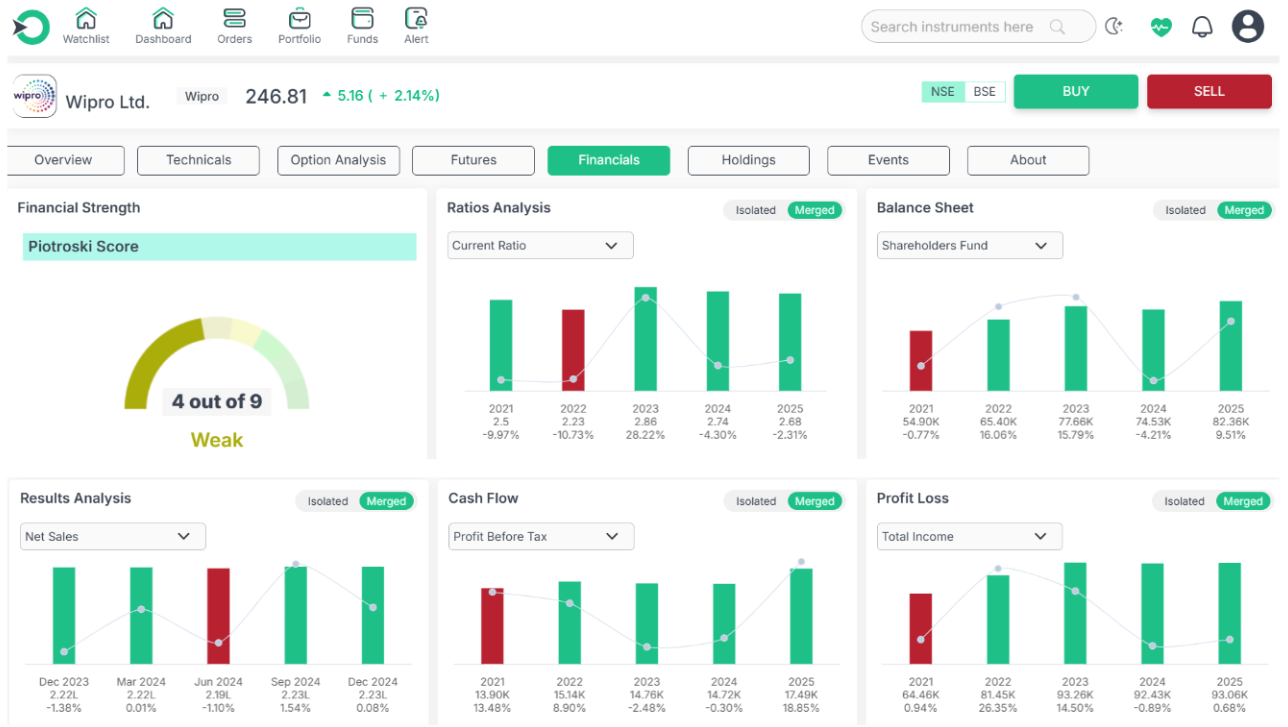1288x727 pixels.
Task: Click in the Search instruments field
Action: [978, 27]
